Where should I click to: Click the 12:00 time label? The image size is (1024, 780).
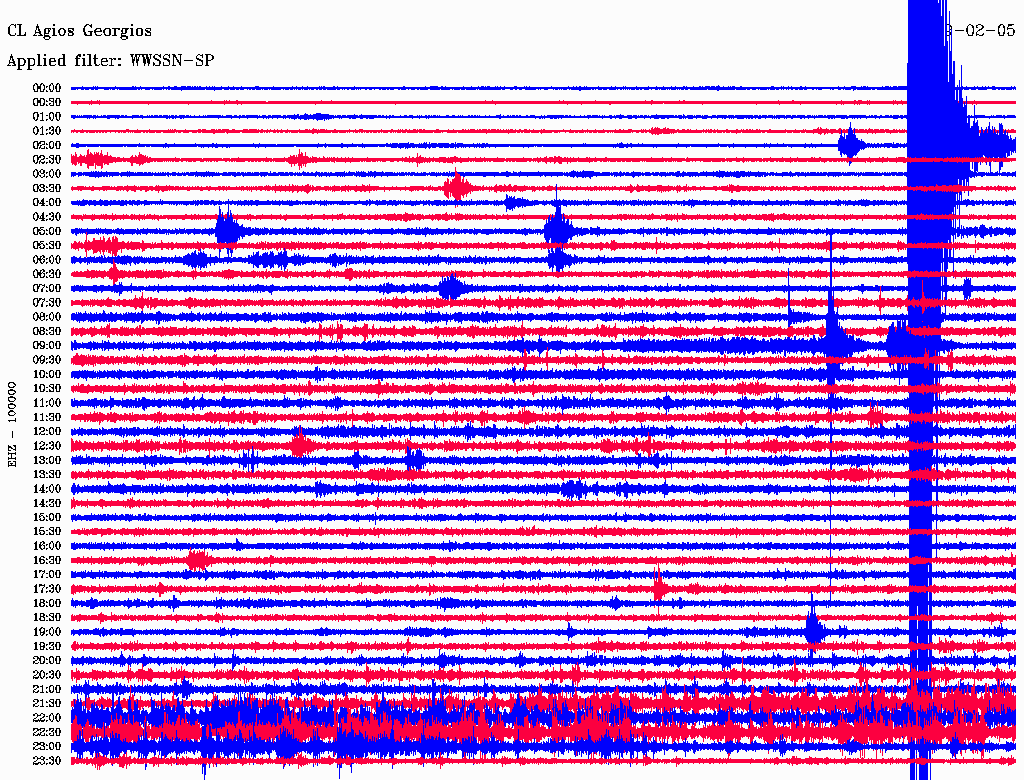click(x=47, y=431)
